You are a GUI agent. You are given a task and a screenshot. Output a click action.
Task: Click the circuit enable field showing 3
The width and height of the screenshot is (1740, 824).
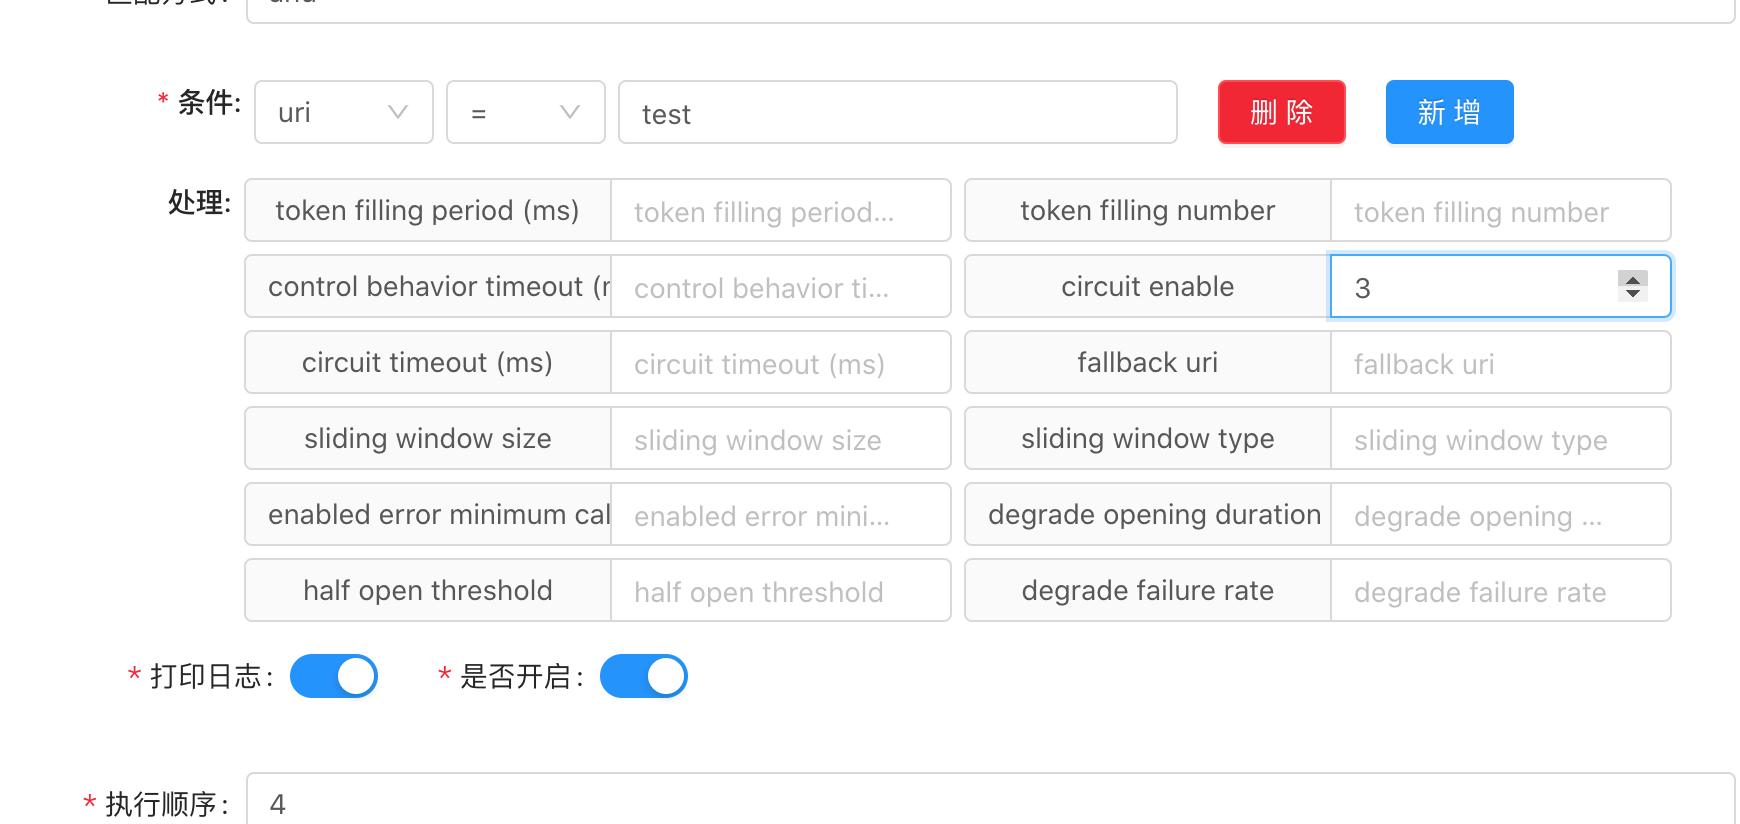click(1501, 286)
